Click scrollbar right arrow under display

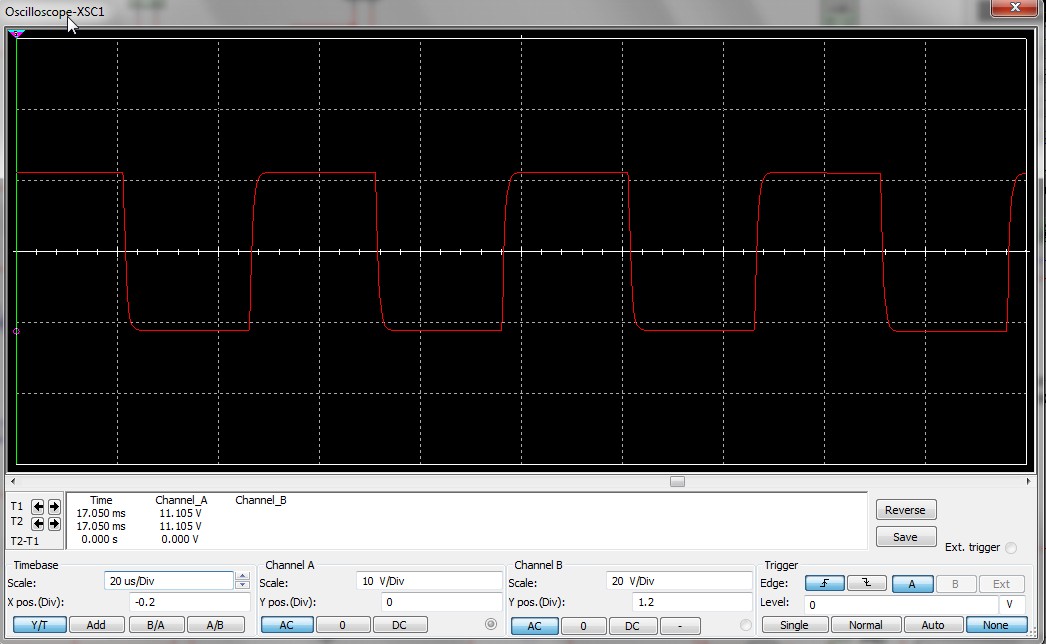tap(1029, 481)
